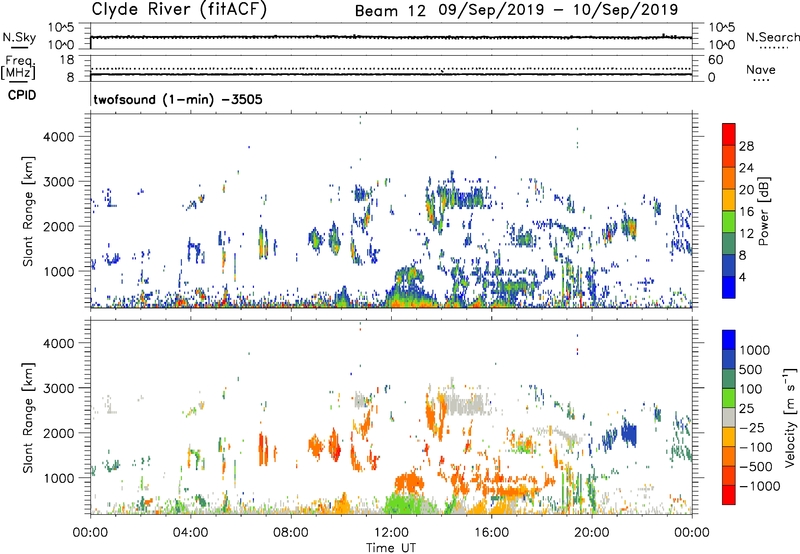Click the '-500' label on the velocity colorbar
Viewport: 800px width, 554px height.
pos(756,467)
